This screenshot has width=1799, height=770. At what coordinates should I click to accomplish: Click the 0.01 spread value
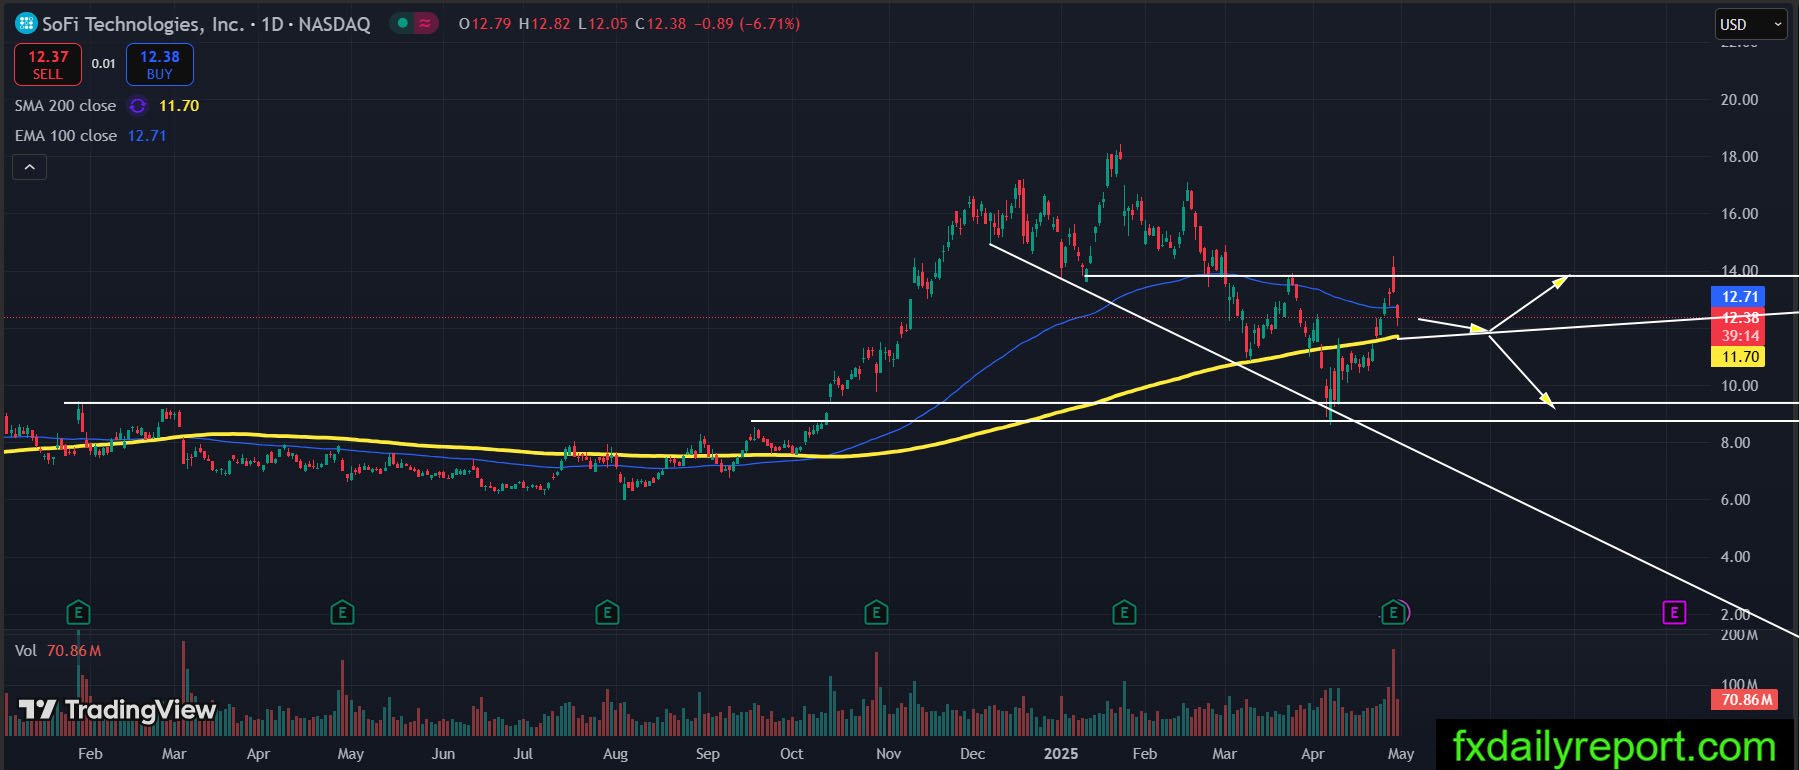coord(104,64)
